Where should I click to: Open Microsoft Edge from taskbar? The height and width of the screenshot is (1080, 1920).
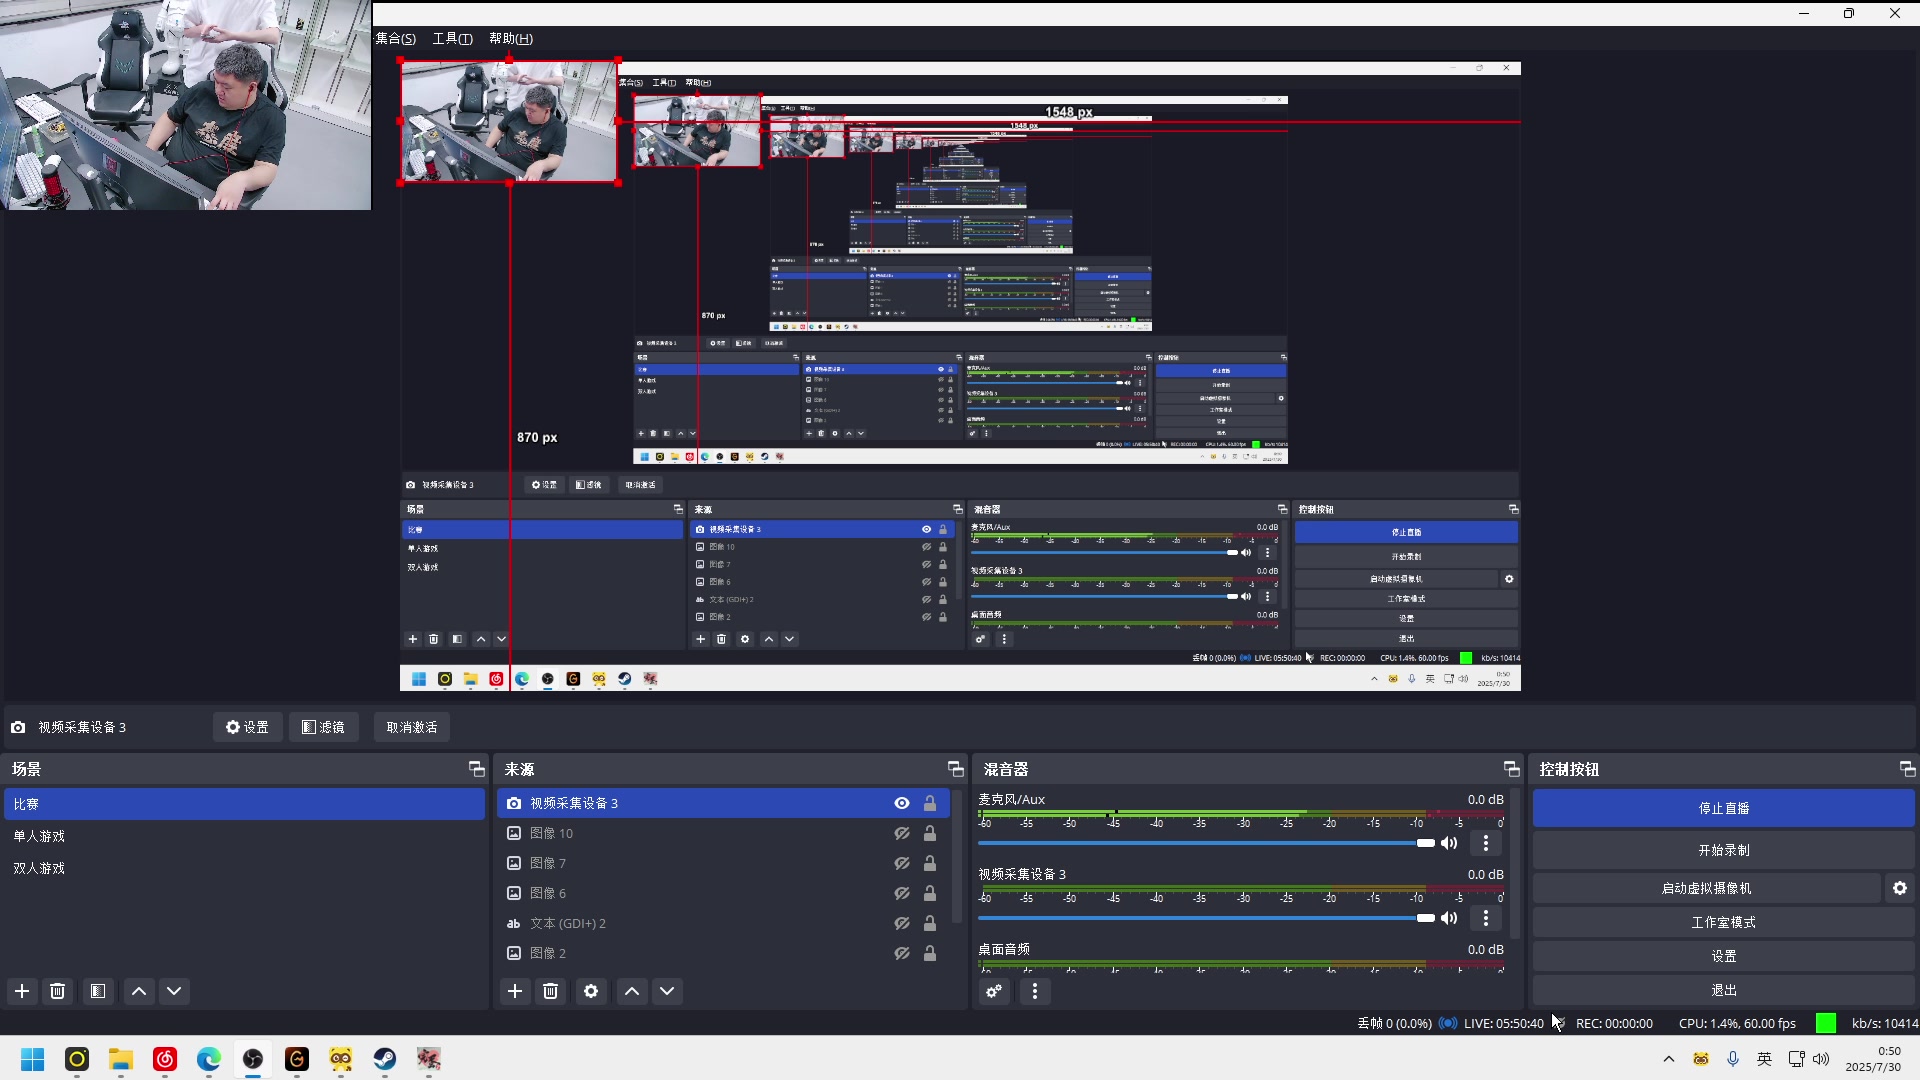[x=209, y=1059]
